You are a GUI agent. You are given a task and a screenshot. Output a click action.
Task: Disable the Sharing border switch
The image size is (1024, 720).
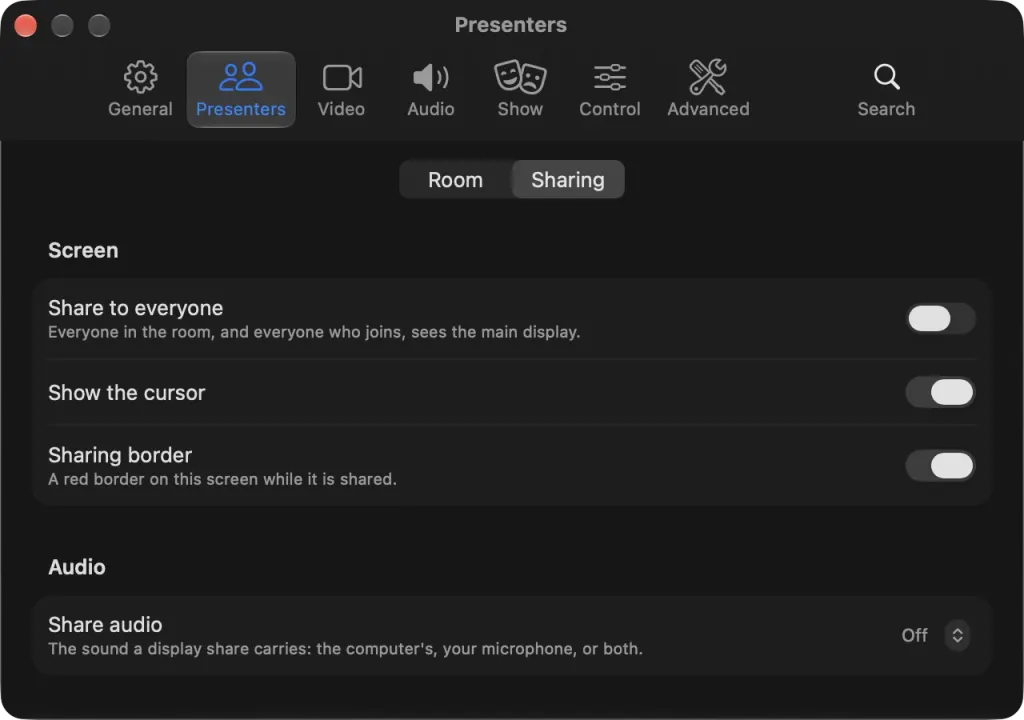pos(940,466)
